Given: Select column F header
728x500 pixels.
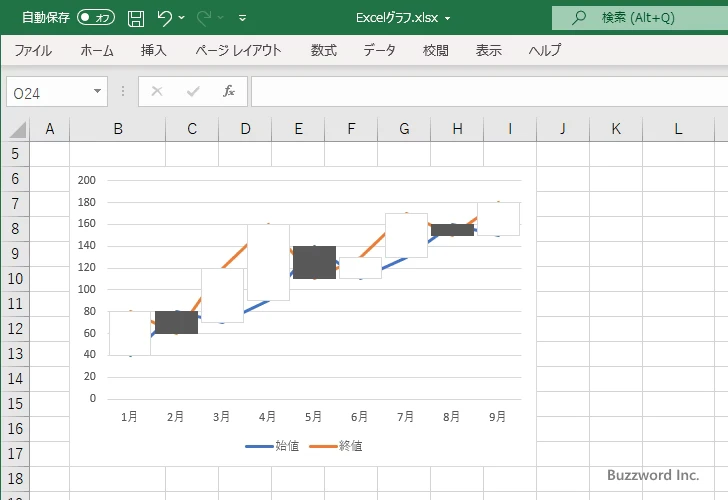Looking at the screenshot, I should coord(351,129).
